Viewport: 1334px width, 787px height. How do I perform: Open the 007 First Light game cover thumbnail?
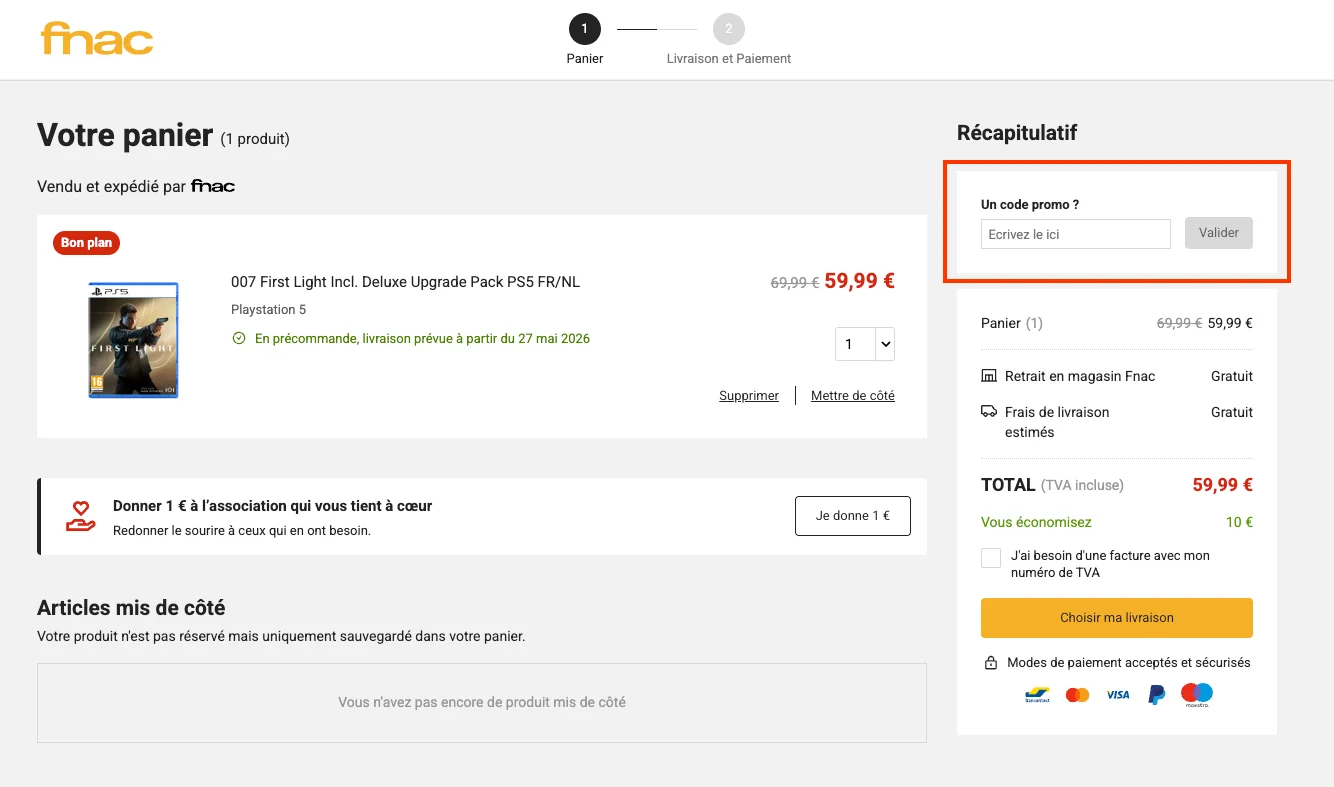(x=133, y=340)
